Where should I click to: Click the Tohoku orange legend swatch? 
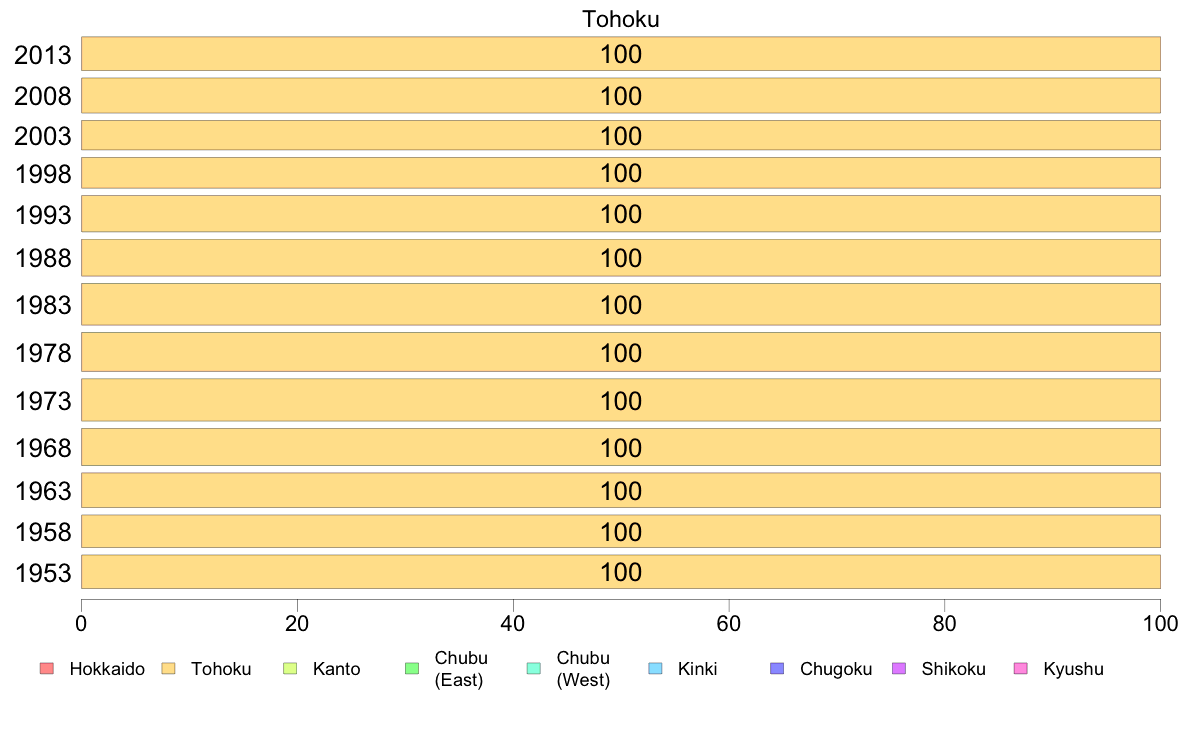(168, 669)
